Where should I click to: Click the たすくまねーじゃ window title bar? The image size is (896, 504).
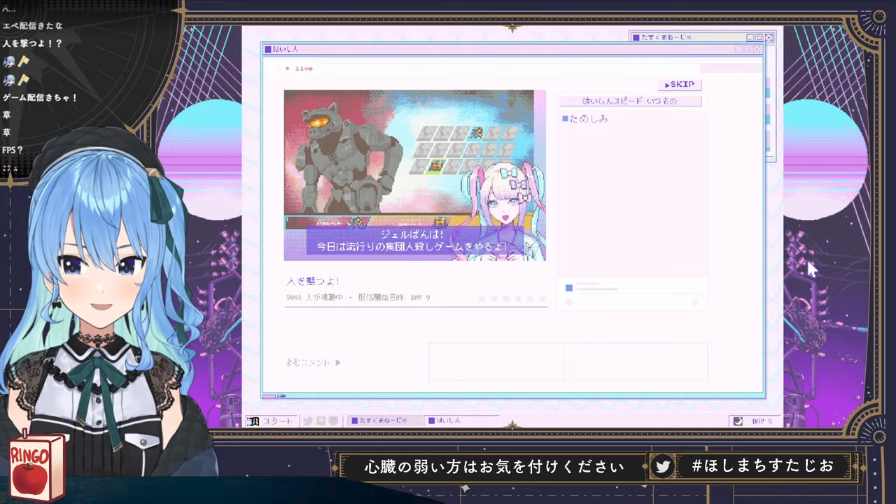click(x=702, y=37)
